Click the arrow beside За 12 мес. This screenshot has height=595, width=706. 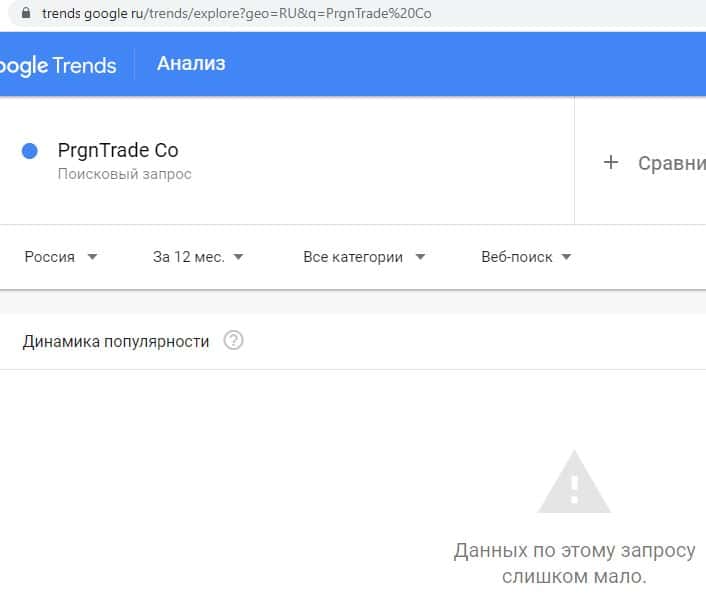pyautogui.click(x=238, y=257)
